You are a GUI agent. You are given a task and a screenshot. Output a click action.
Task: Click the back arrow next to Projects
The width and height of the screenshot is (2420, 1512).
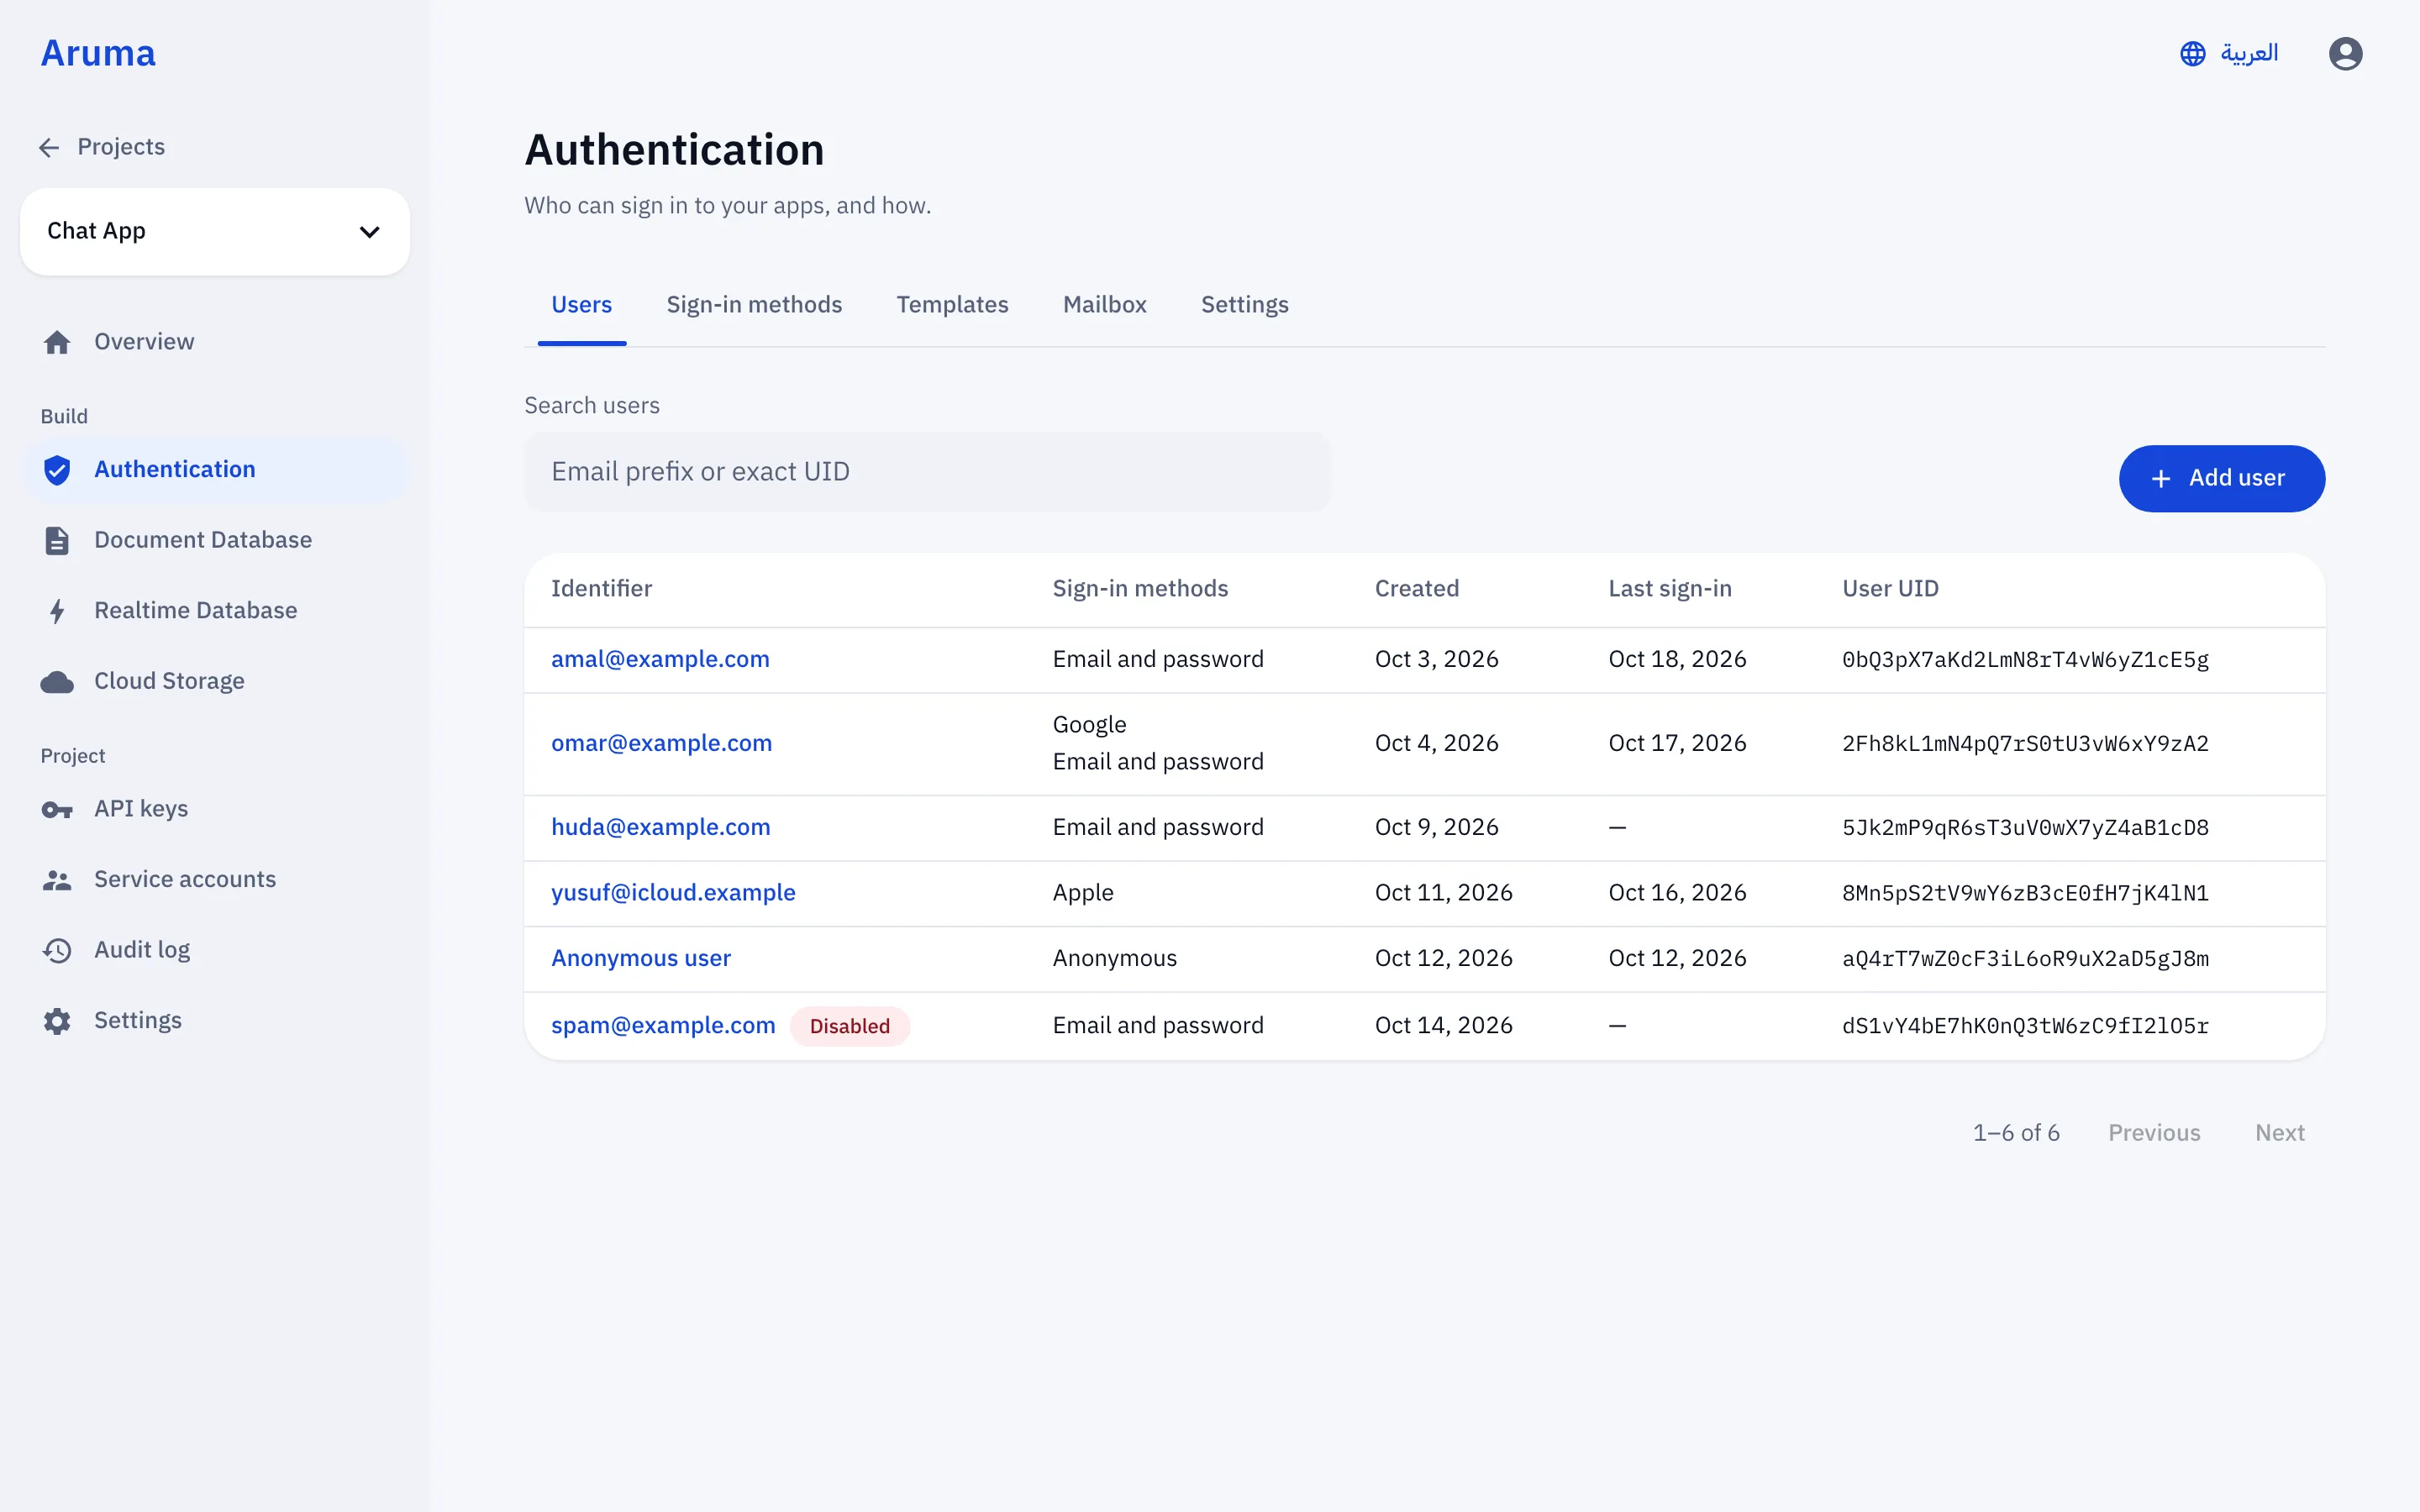(x=49, y=148)
